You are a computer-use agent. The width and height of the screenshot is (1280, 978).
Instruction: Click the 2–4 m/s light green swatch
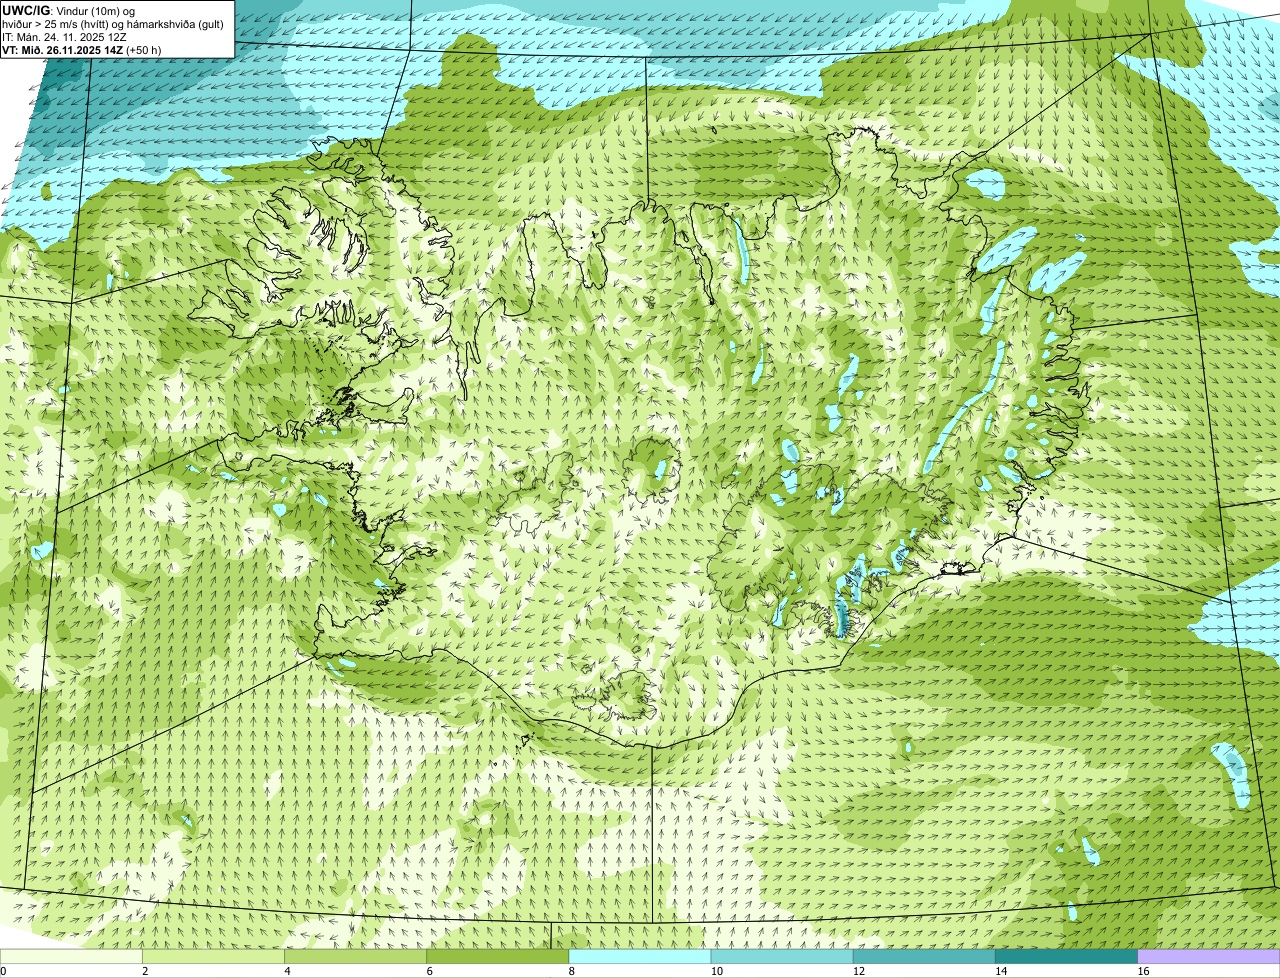point(213,957)
